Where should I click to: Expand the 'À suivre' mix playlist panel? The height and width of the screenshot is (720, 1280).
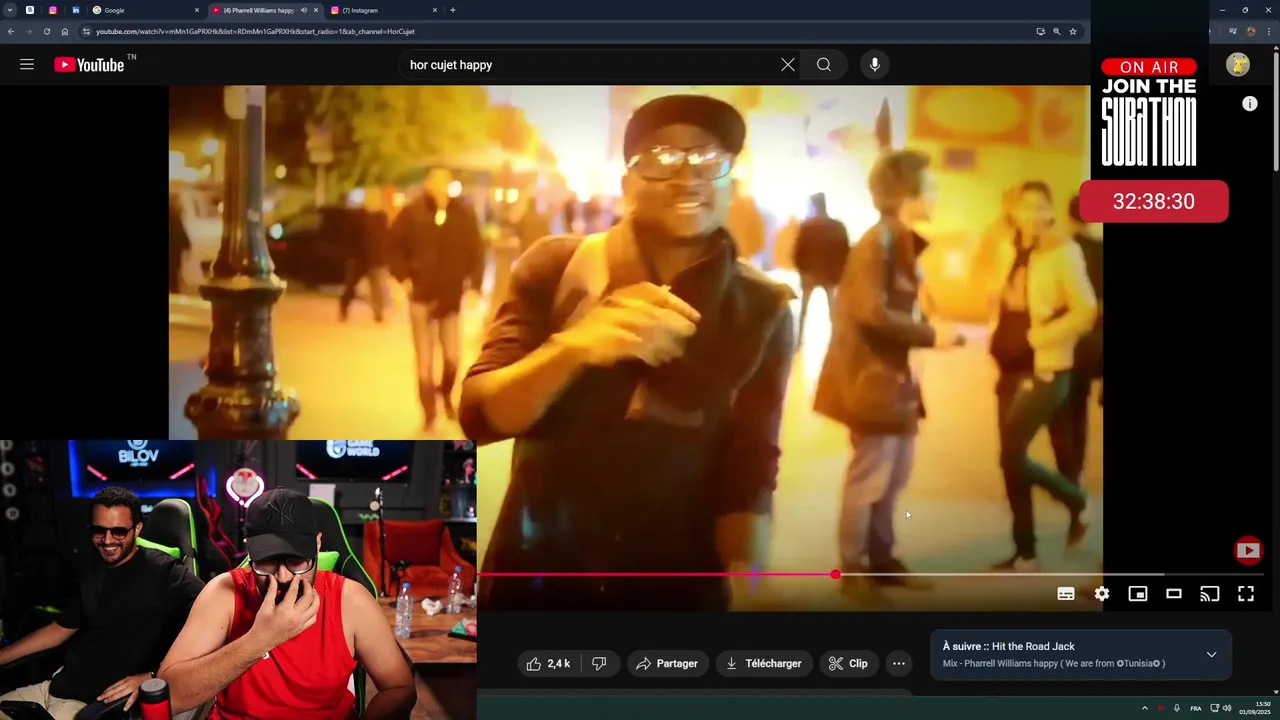[1211, 655]
